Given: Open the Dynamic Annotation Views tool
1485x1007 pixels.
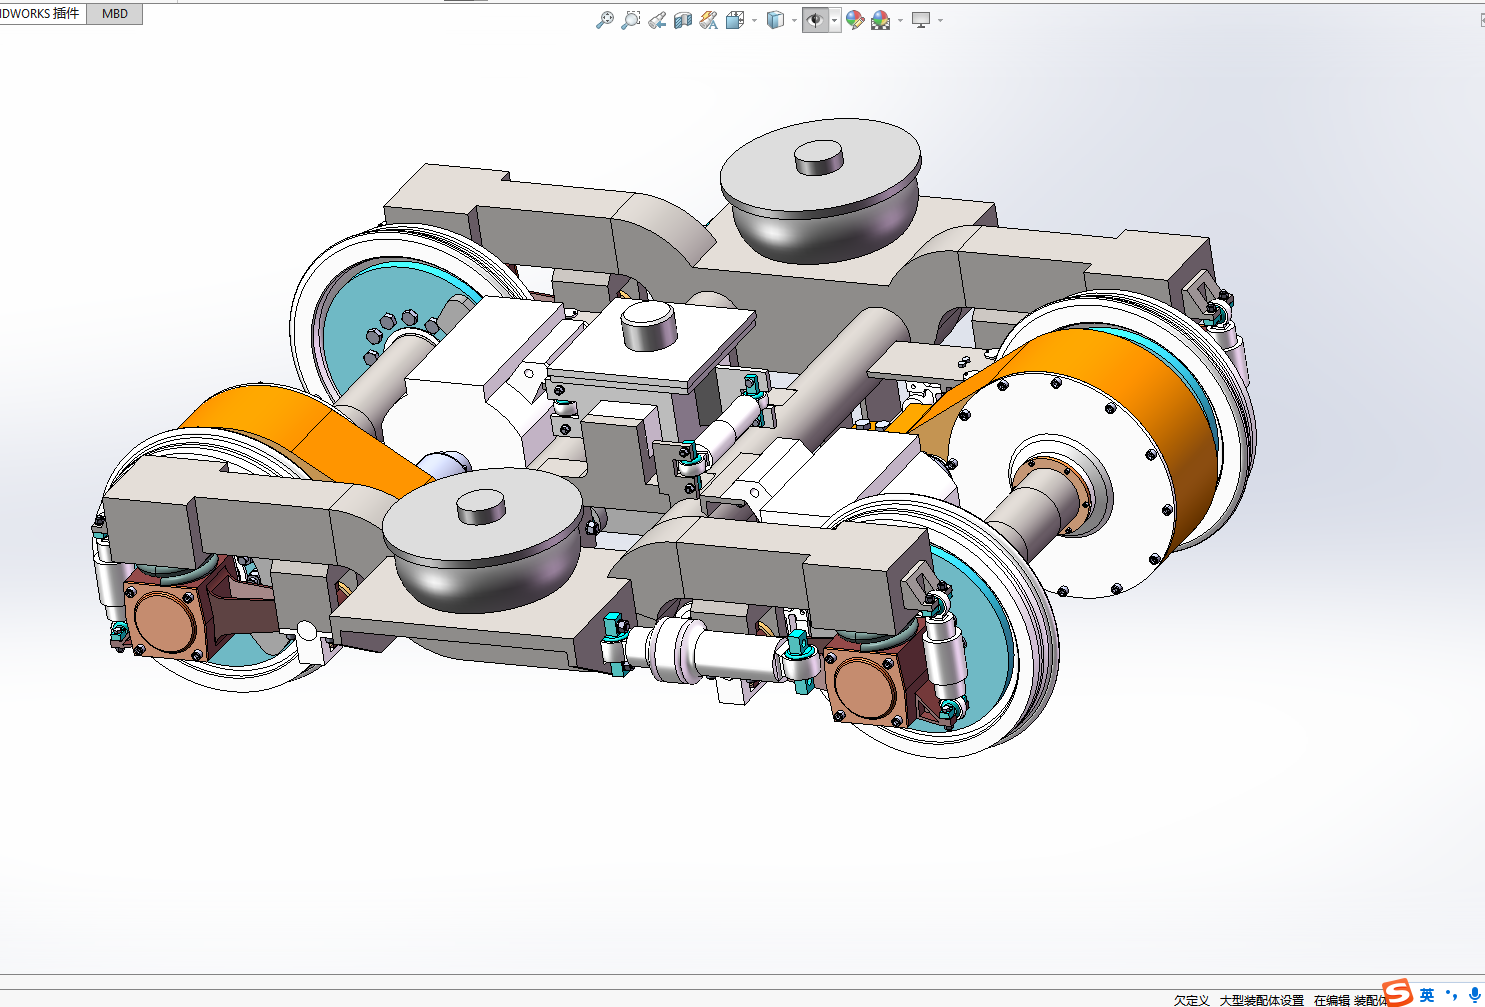Looking at the screenshot, I should click(709, 20).
